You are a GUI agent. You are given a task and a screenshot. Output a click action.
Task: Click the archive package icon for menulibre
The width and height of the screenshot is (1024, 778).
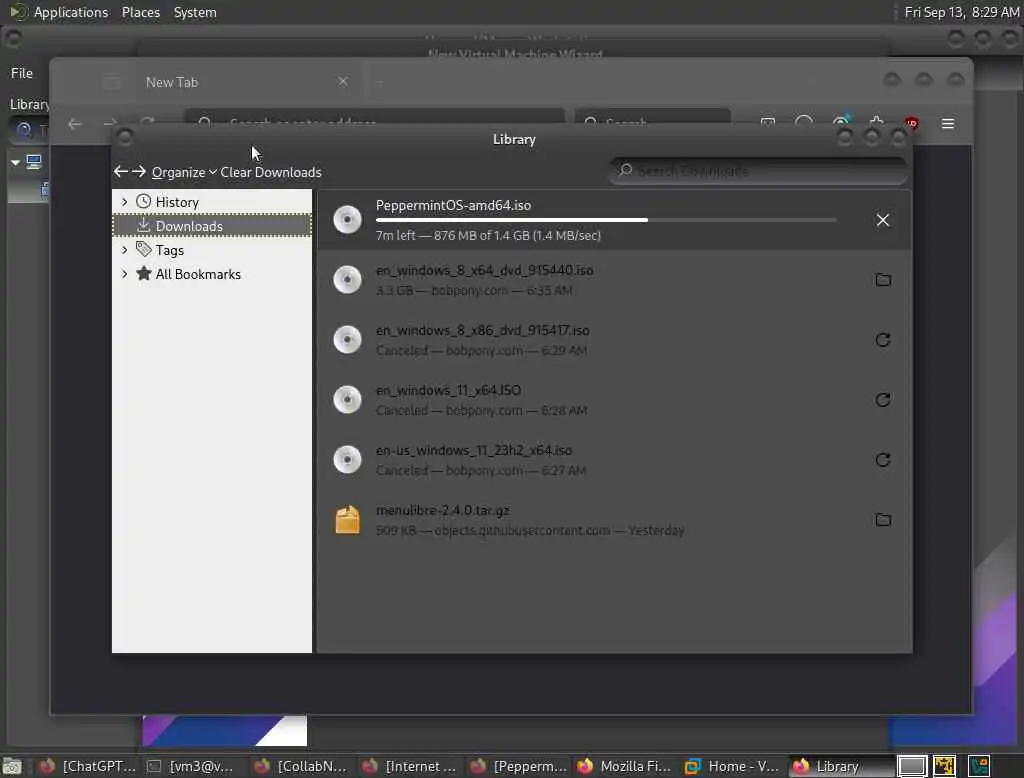pos(347,520)
